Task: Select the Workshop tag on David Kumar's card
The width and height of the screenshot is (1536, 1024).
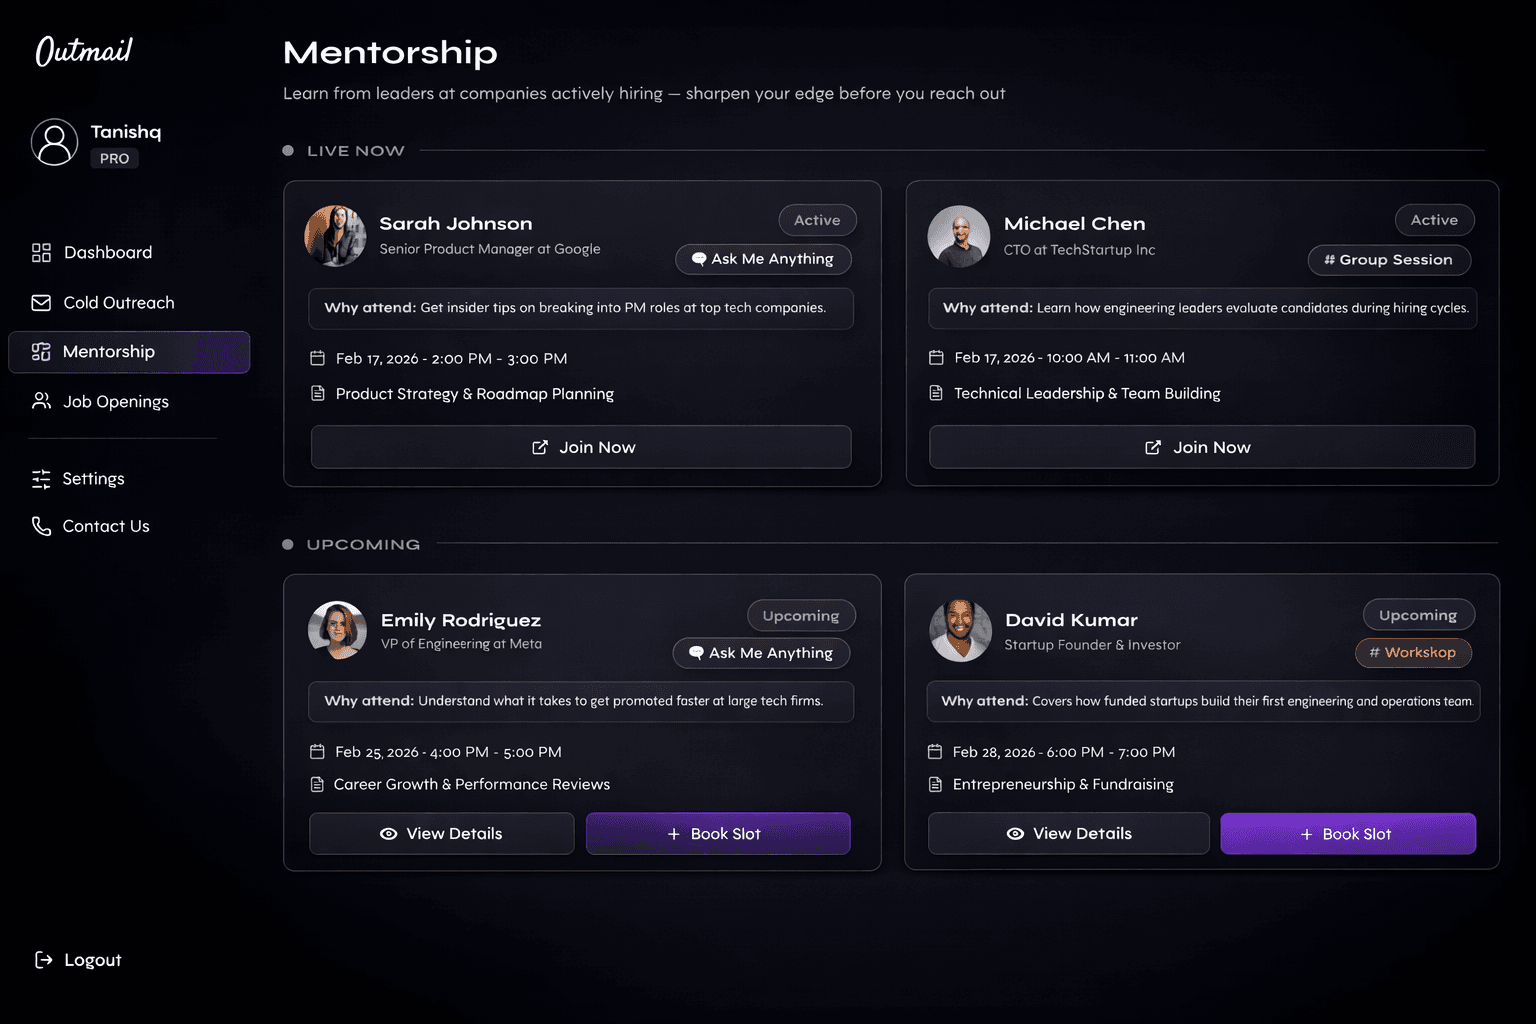Action: point(1413,652)
